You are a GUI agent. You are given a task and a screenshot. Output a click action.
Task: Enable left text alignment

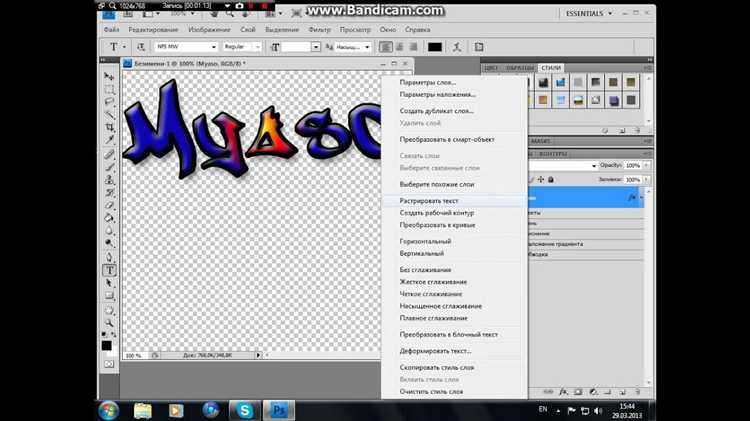point(386,47)
